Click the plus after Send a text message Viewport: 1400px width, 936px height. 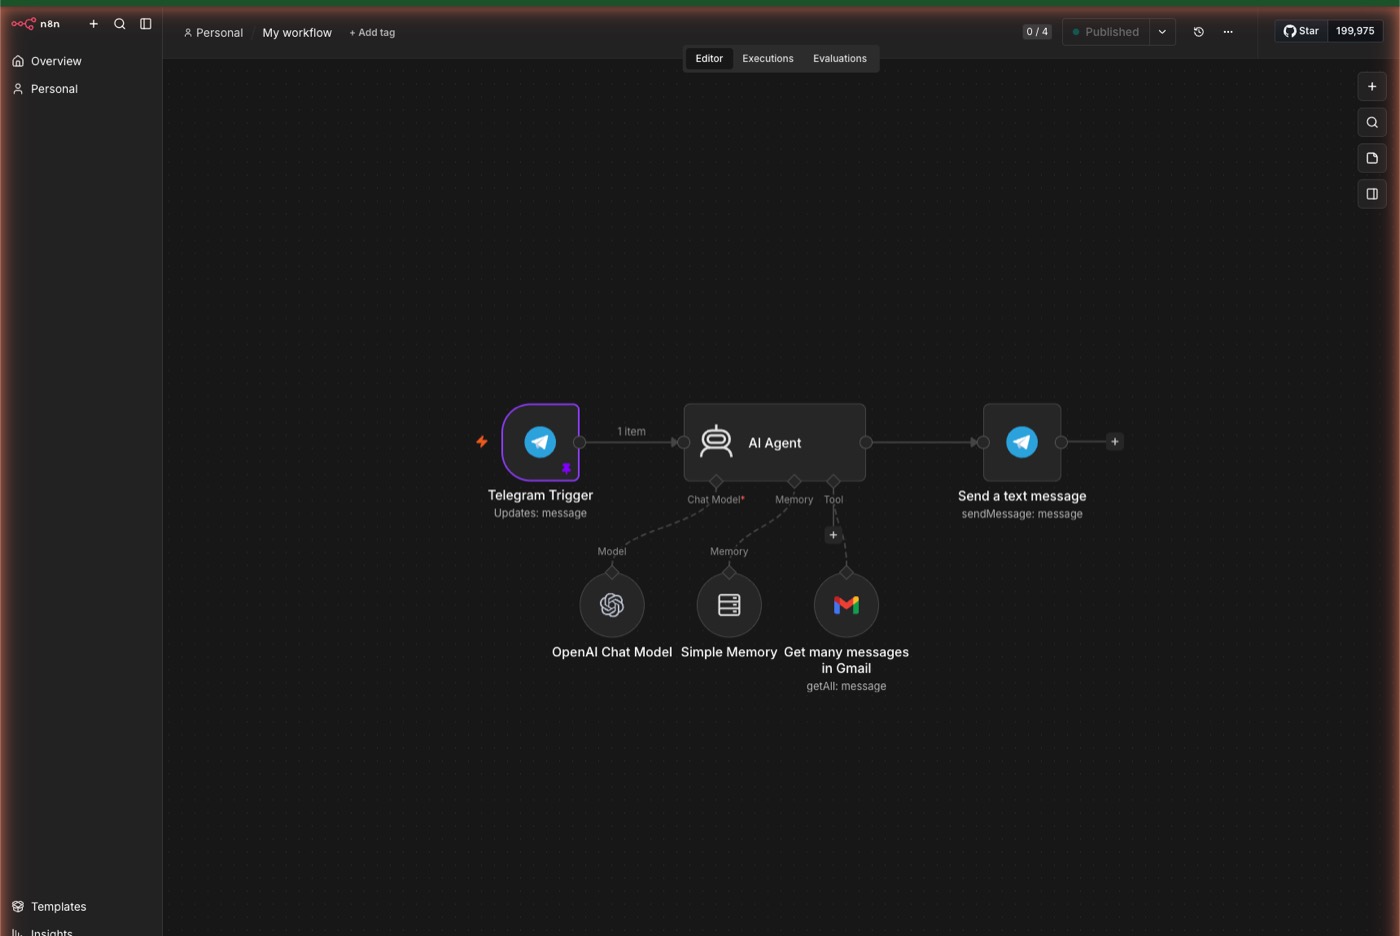pos(1115,442)
